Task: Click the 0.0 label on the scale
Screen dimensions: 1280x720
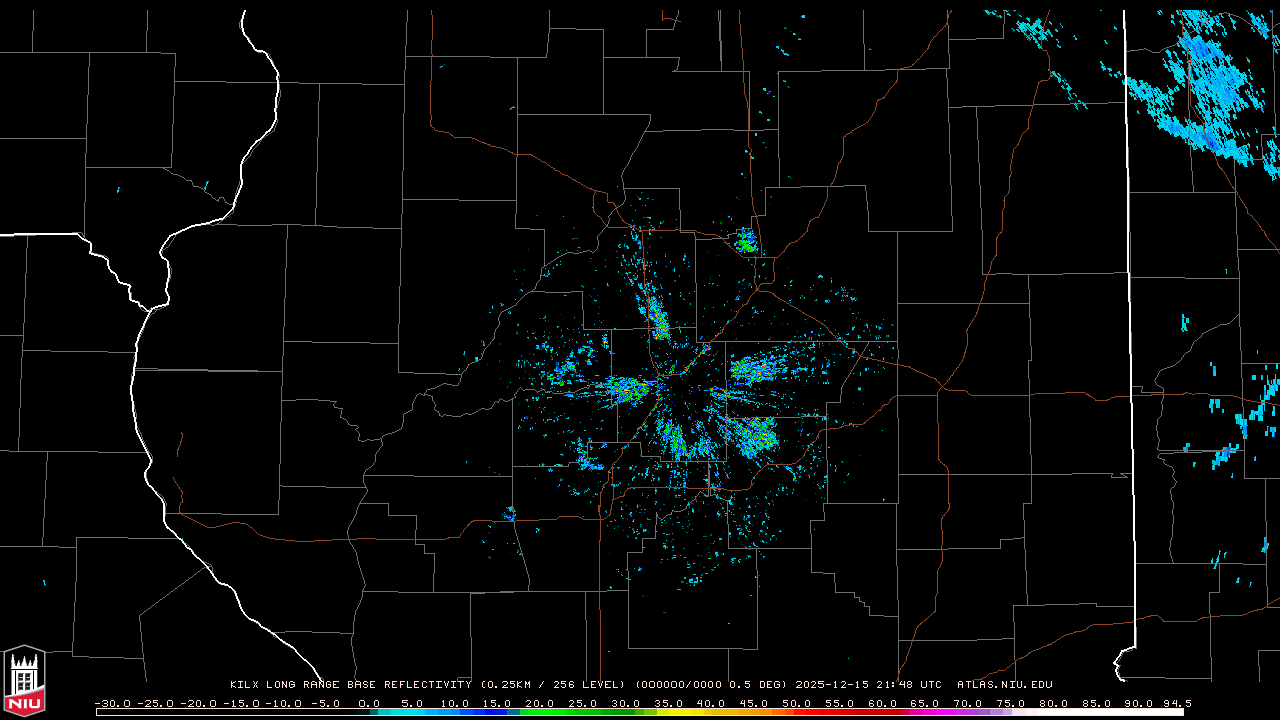Action: pyautogui.click(x=368, y=703)
